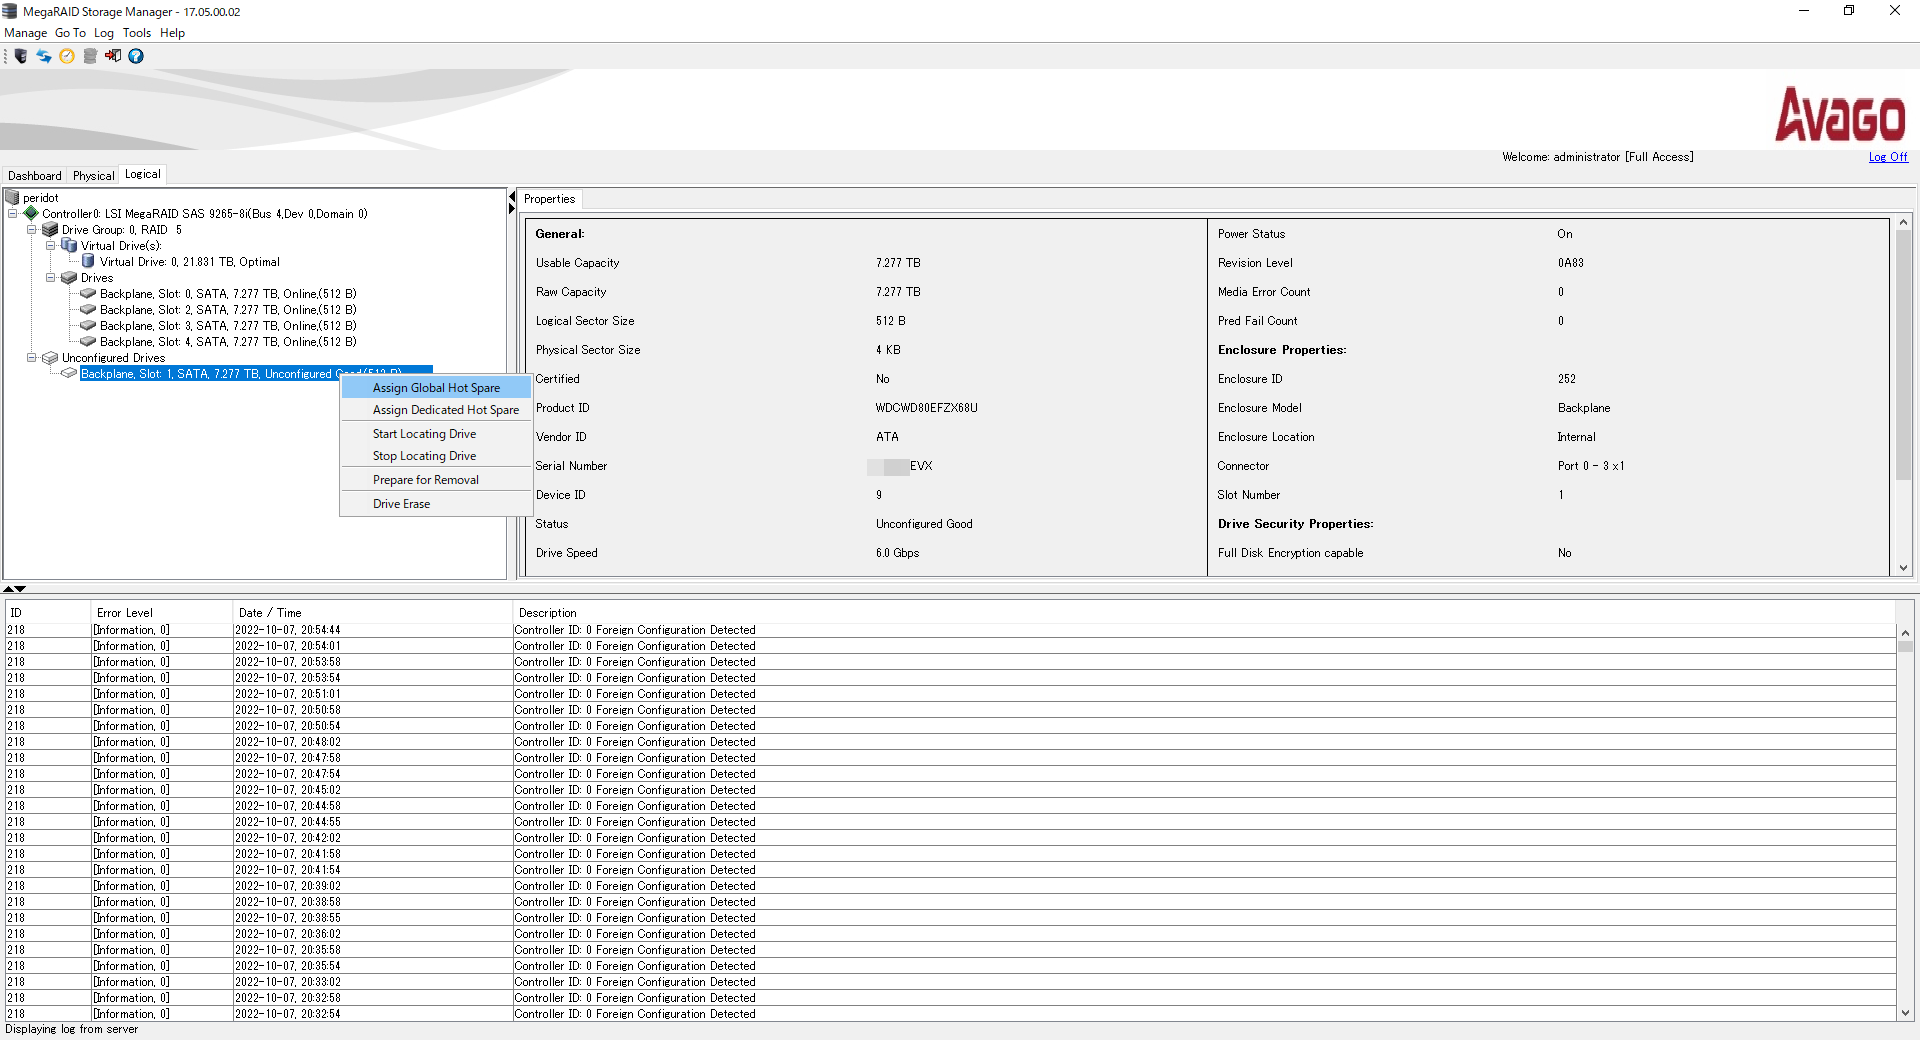Image resolution: width=1920 pixels, height=1040 pixels.
Task: Choose Start Locating Drive
Action: coord(436,434)
